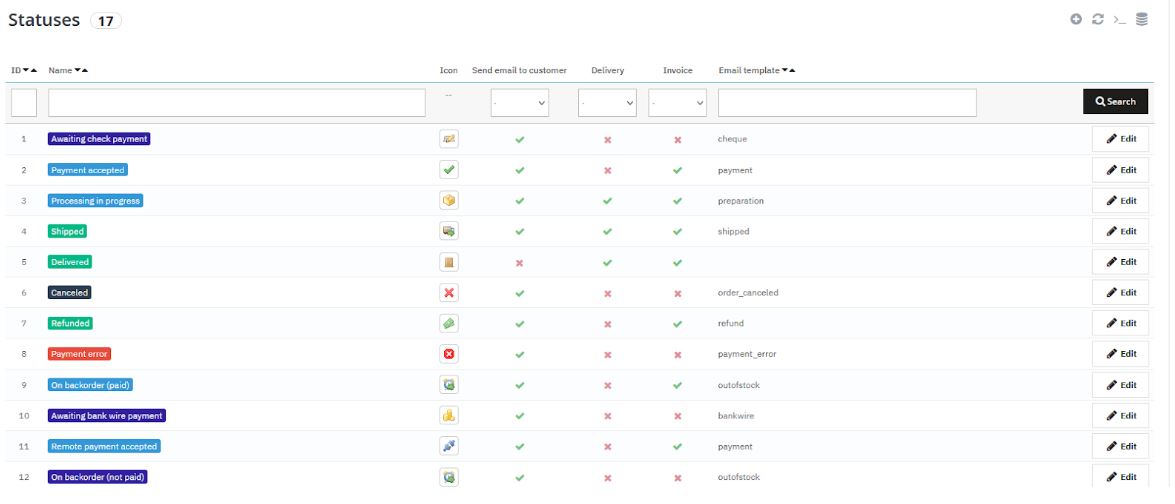Viewport: 1175px width, 504px height.
Task: Click the add new status plus icon
Action: (x=1076, y=19)
